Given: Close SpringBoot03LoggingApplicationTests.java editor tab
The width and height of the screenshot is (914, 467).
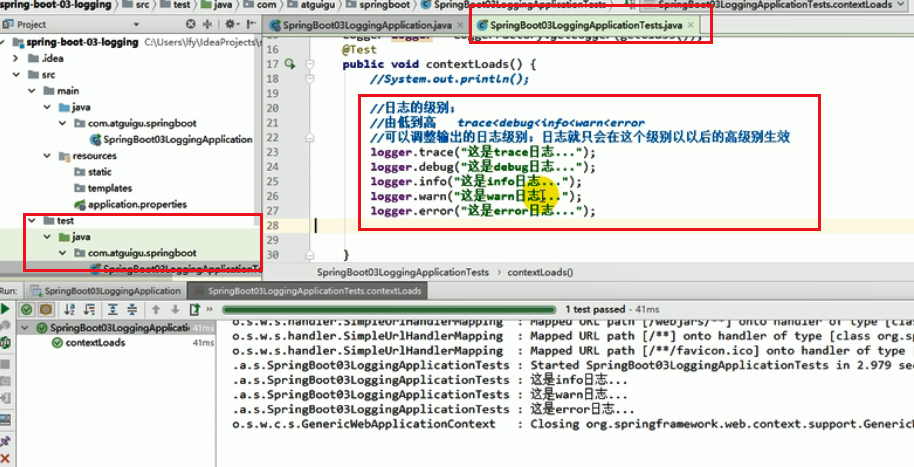Looking at the screenshot, I should click(x=690, y=25).
